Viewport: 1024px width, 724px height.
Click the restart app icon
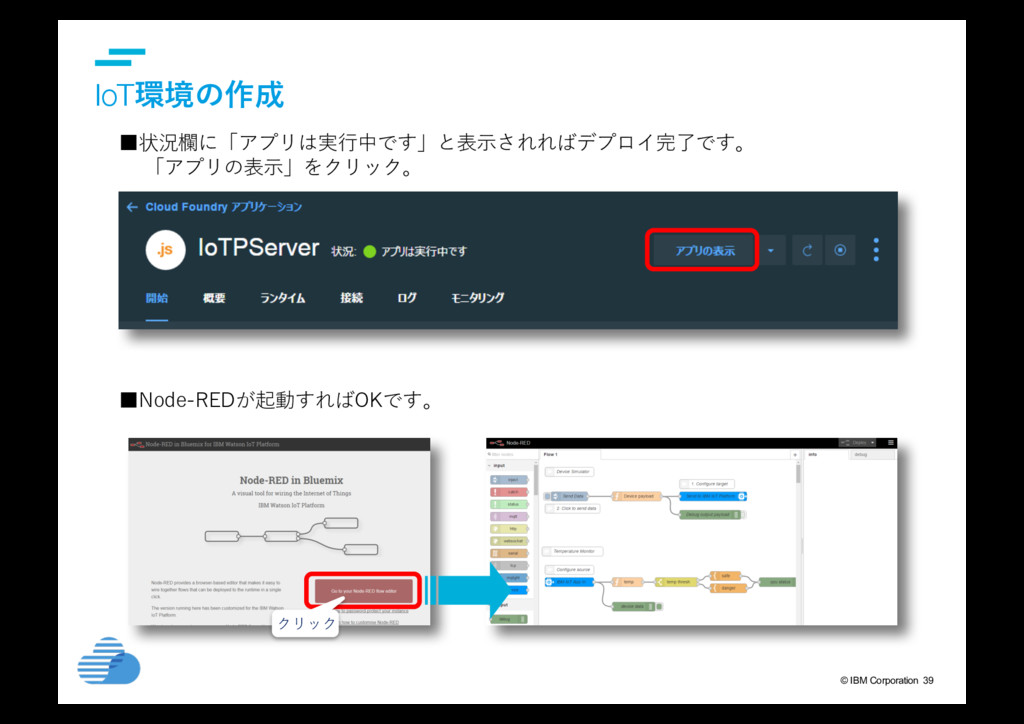tap(807, 250)
